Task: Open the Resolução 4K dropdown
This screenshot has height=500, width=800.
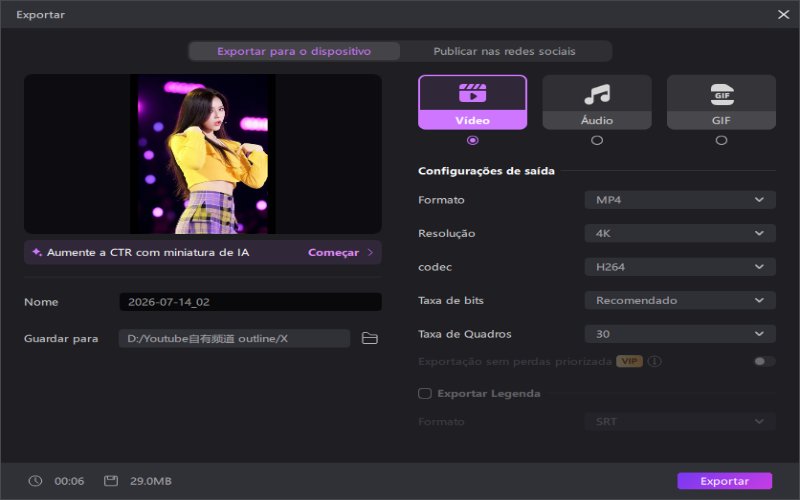Action: 680,233
